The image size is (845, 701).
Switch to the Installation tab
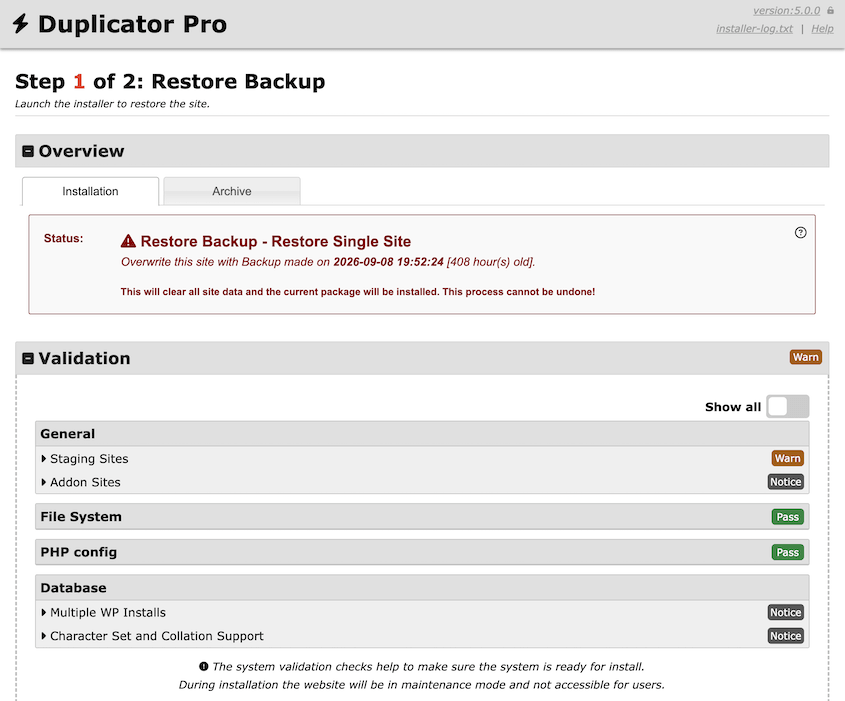pos(91,191)
